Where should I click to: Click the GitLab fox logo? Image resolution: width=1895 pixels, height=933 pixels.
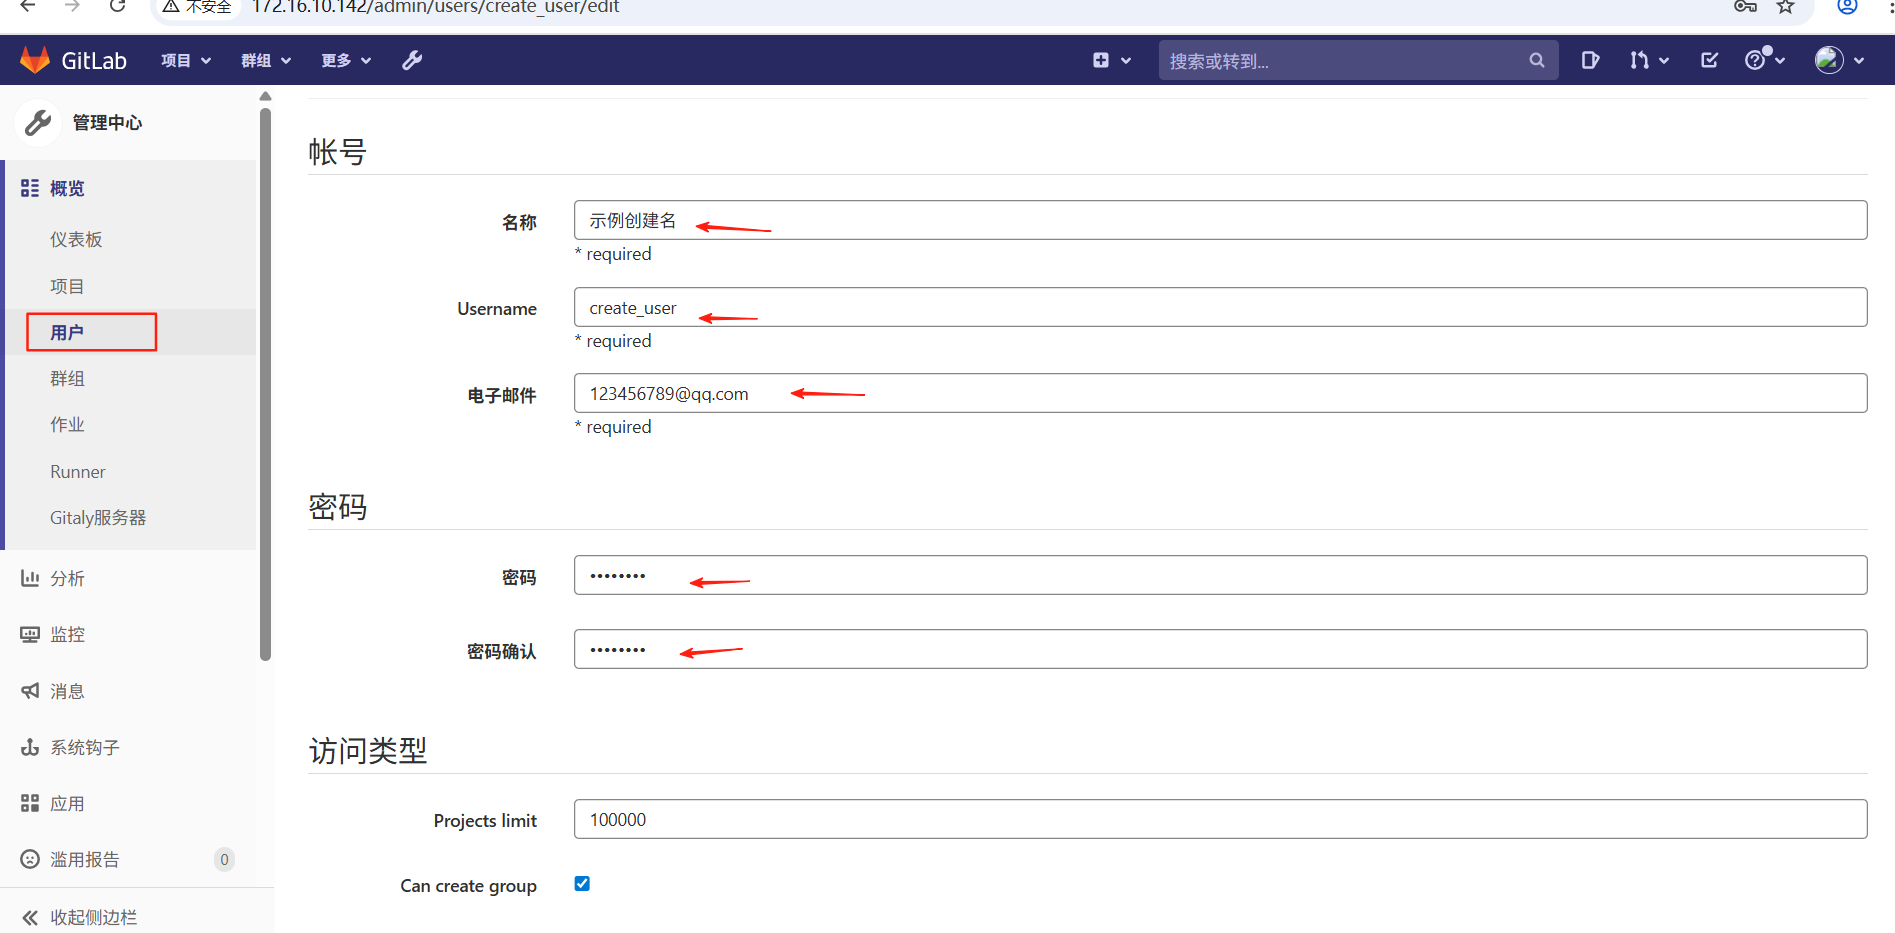(x=35, y=60)
